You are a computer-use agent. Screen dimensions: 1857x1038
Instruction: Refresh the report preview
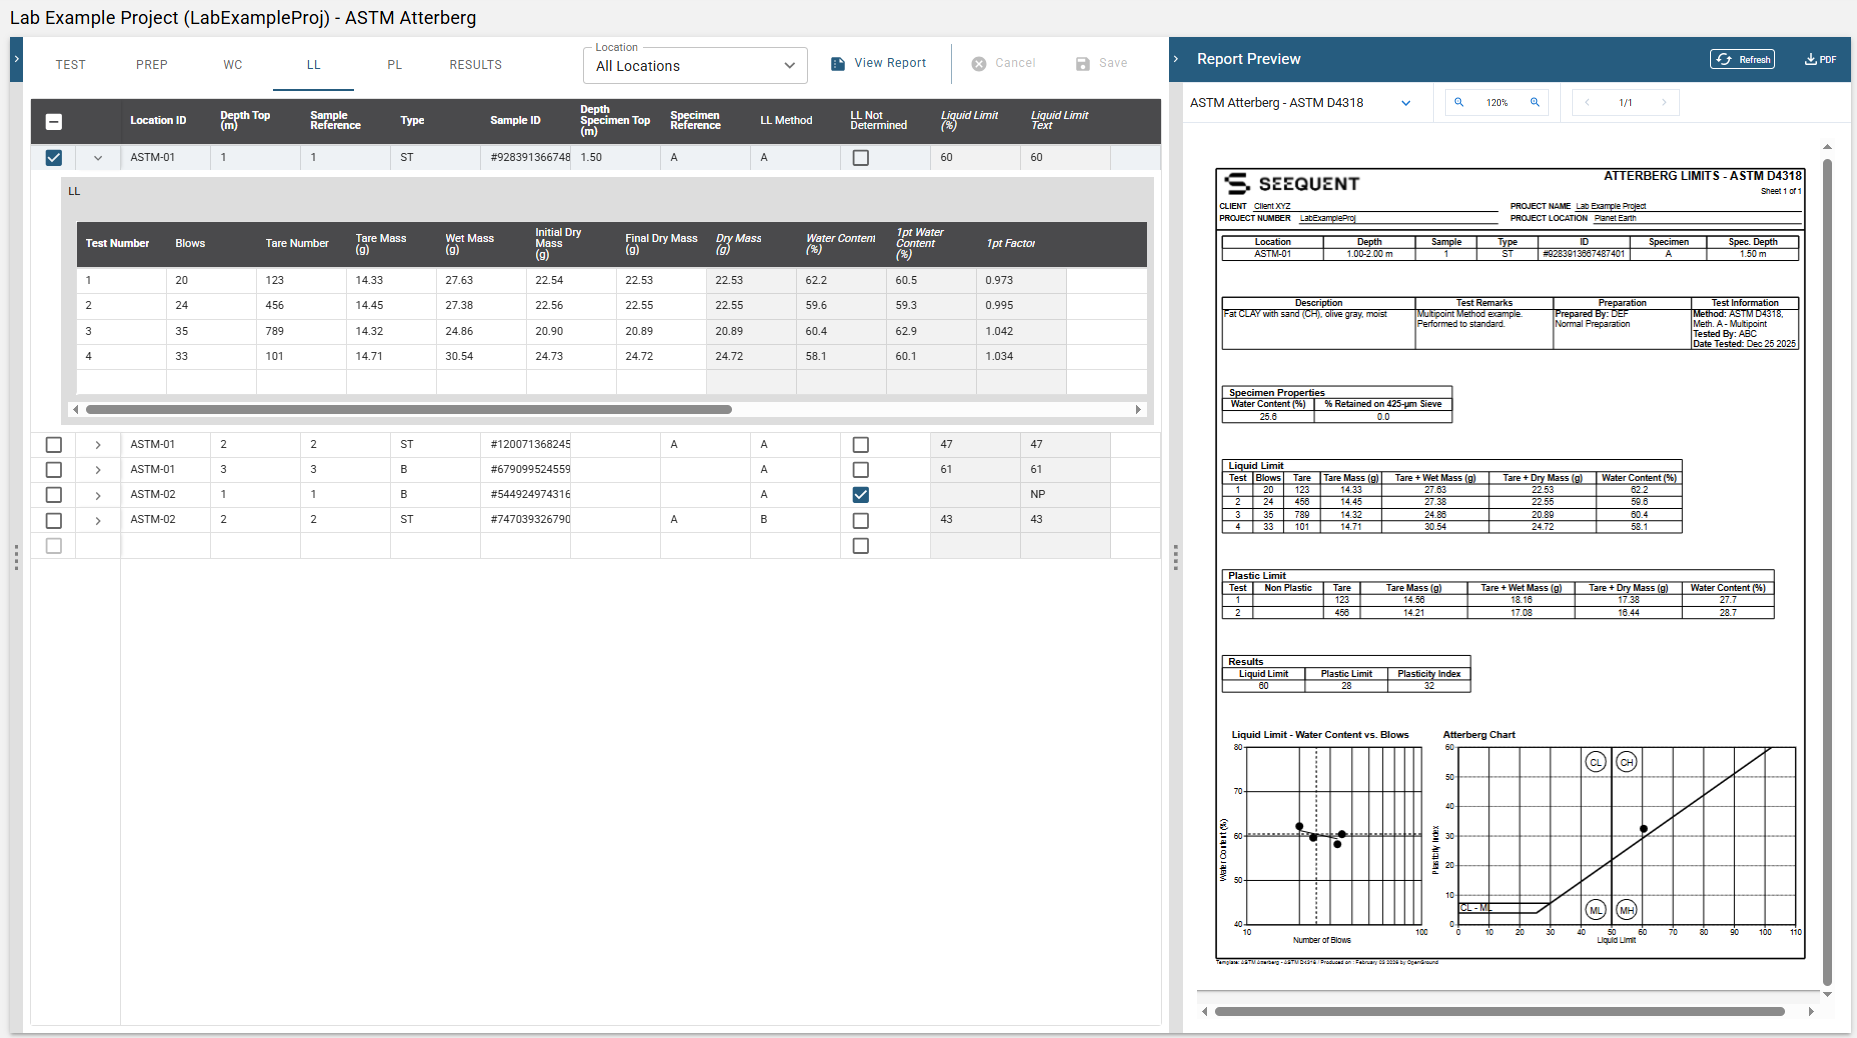pyautogui.click(x=1743, y=59)
